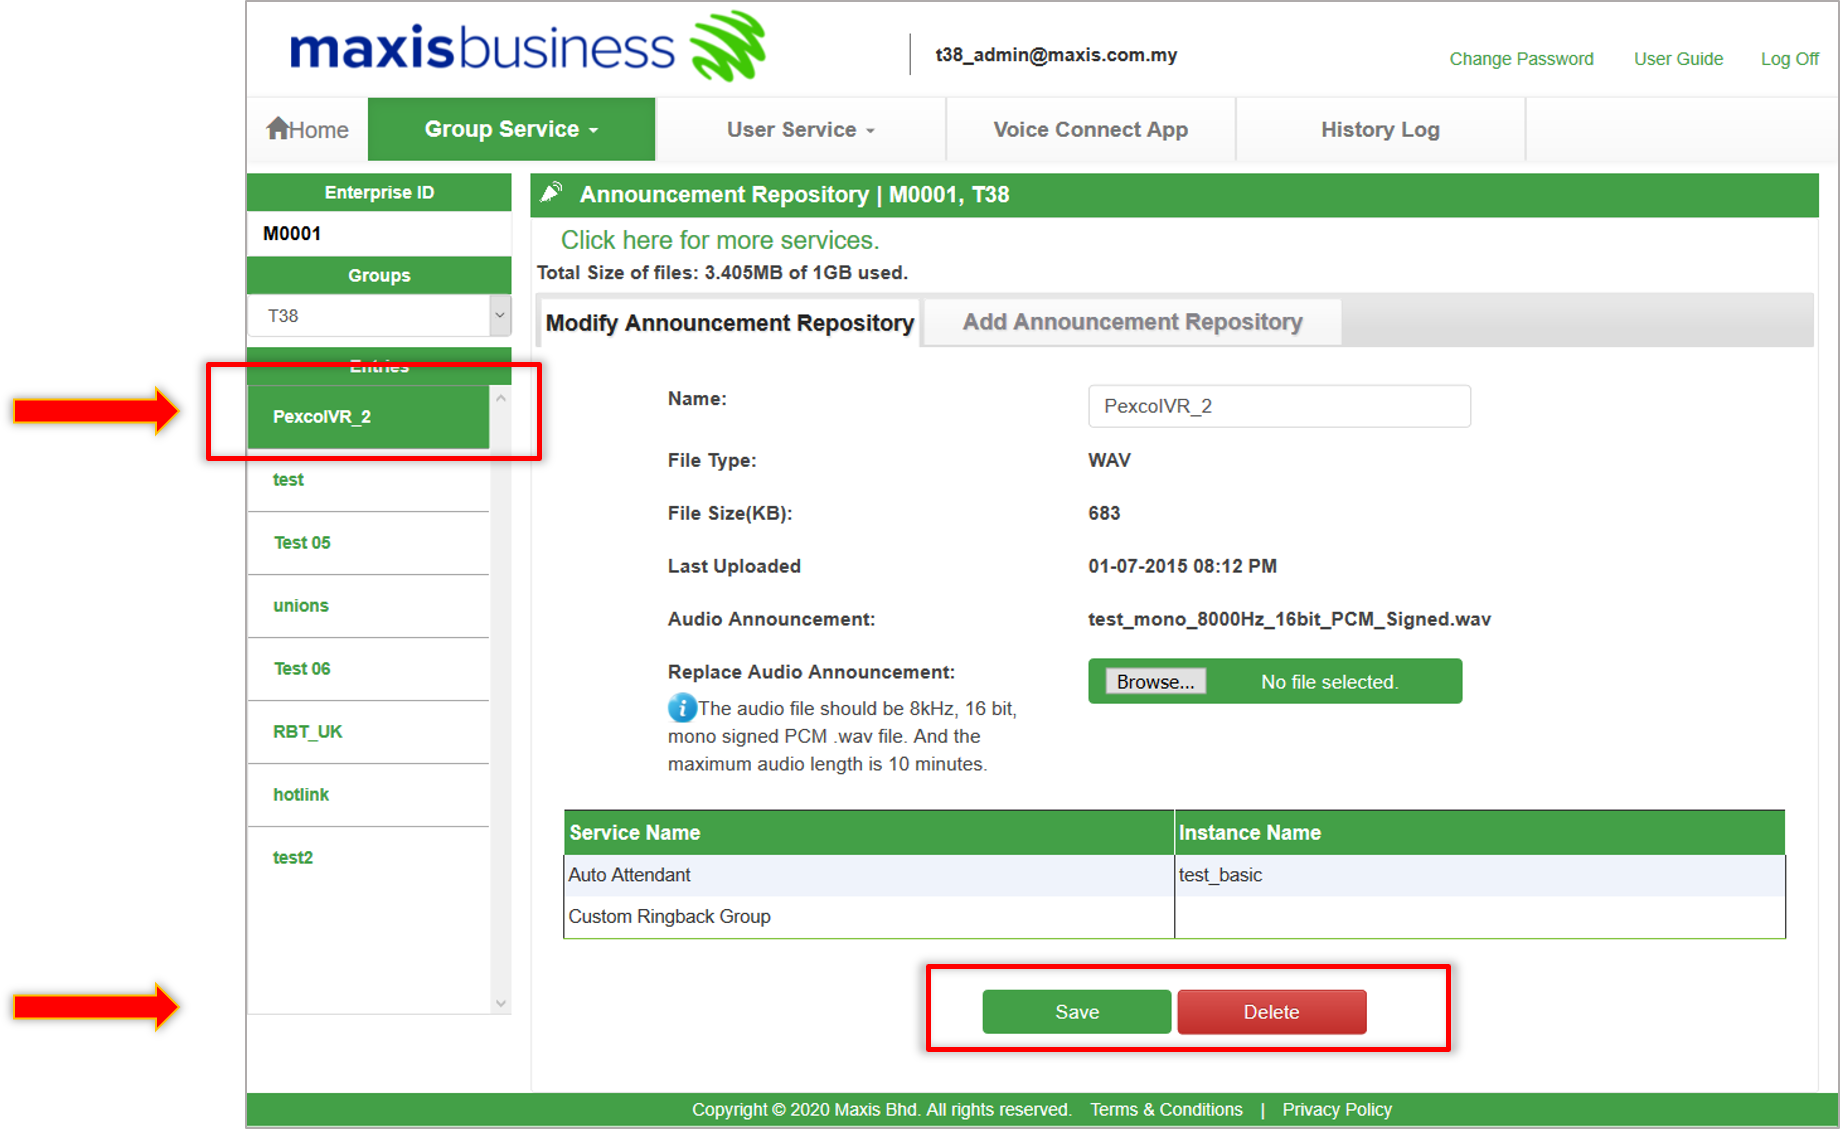This screenshot has width=1840, height=1129.
Task: Click the Home house icon
Action: tap(278, 128)
